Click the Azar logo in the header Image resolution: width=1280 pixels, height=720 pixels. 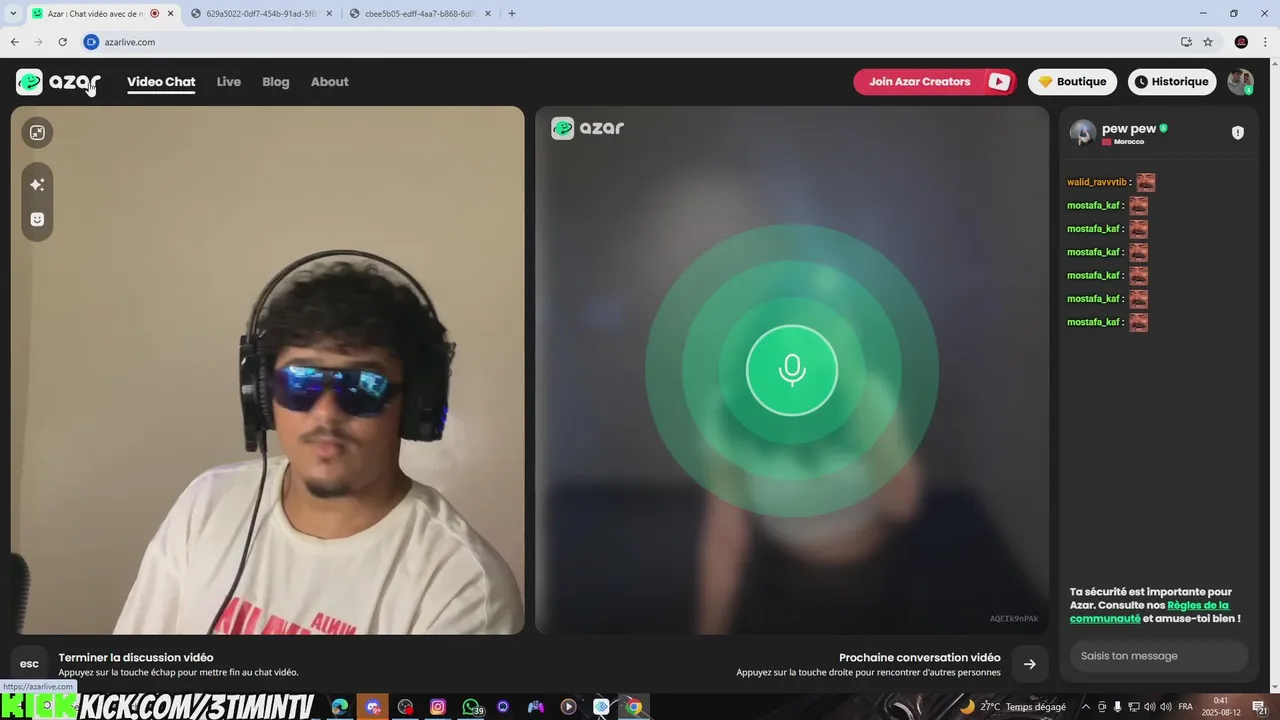(x=58, y=82)
